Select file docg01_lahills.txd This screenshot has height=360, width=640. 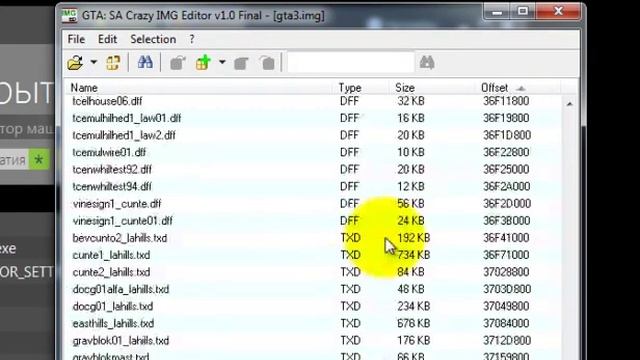[x=113, y=307]
